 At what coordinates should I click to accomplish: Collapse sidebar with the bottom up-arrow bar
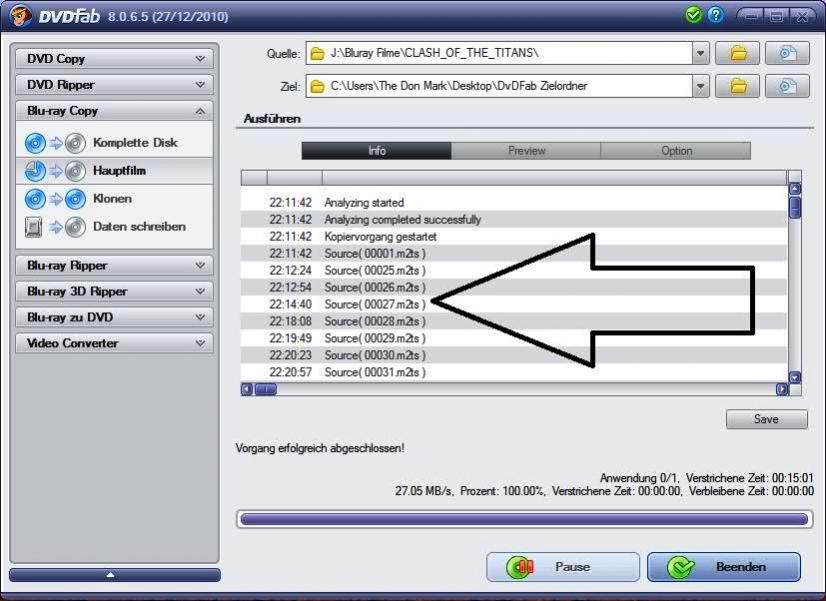pos(114,575)
